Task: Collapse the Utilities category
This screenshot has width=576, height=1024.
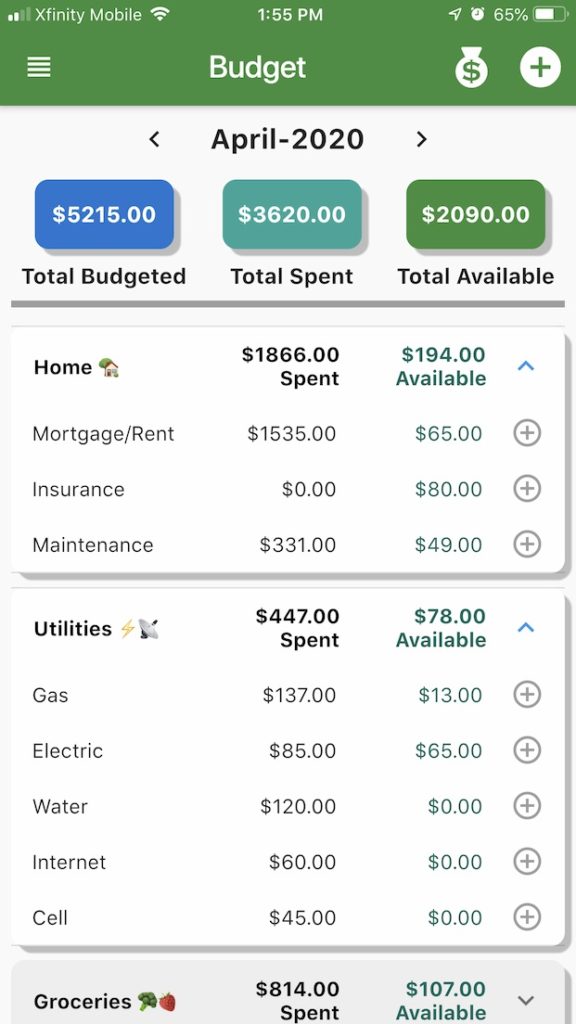Action: pyautogui.click(x=526, y=628)
